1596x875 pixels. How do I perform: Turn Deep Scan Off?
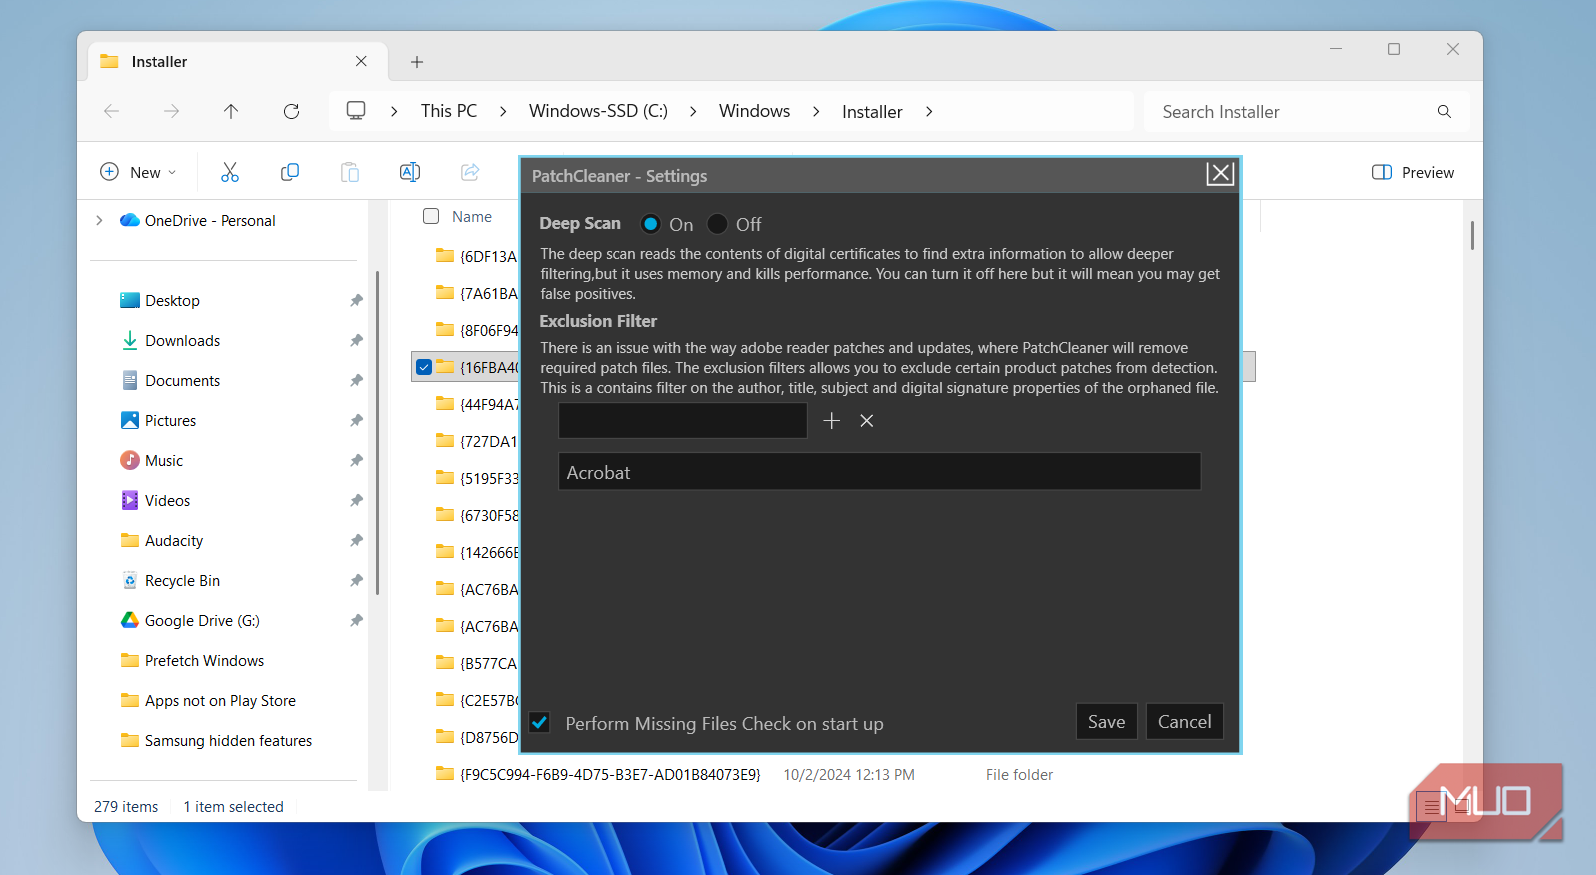coord(717,224)
